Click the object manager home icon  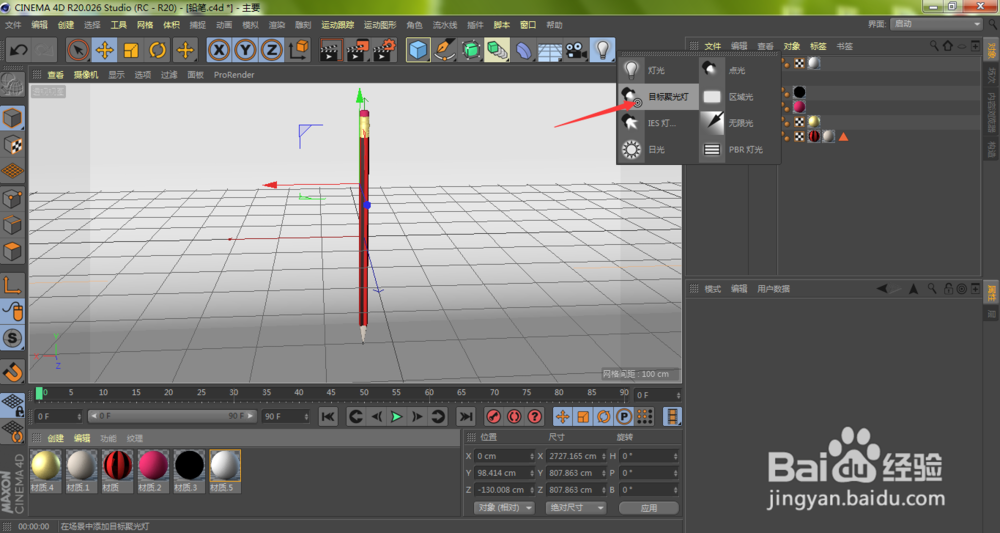pos(948,46)
